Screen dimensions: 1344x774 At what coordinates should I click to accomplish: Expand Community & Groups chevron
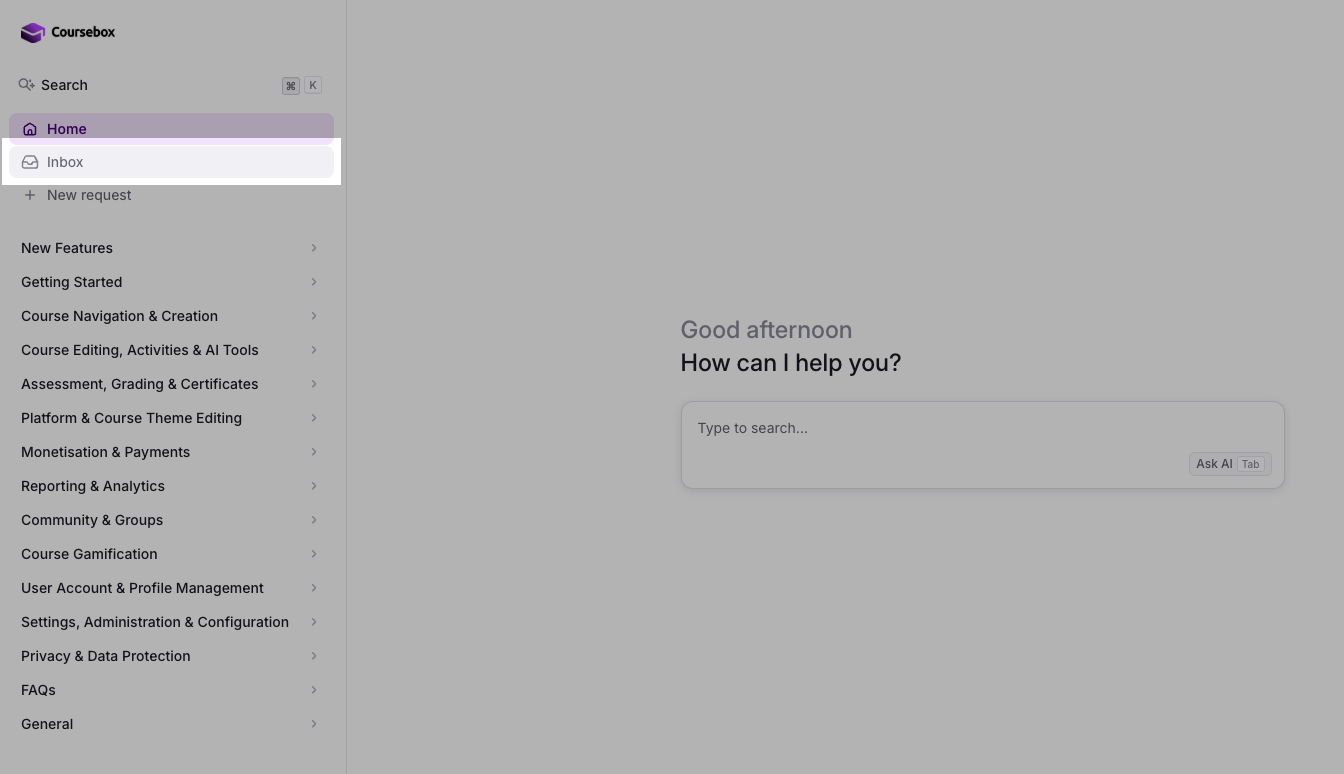pyautogui.click(x=314, y=520)
